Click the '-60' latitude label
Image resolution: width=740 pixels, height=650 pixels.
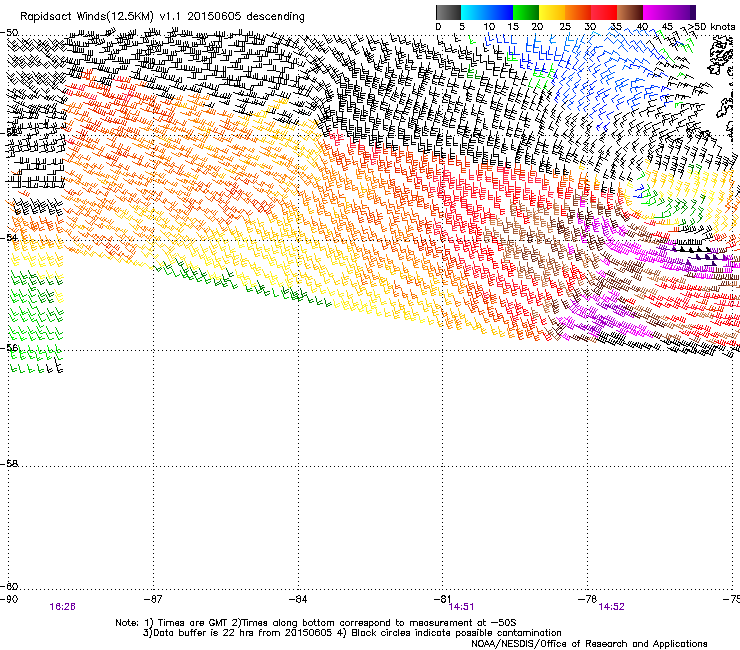pyautogui.click(x=9, y=586)
